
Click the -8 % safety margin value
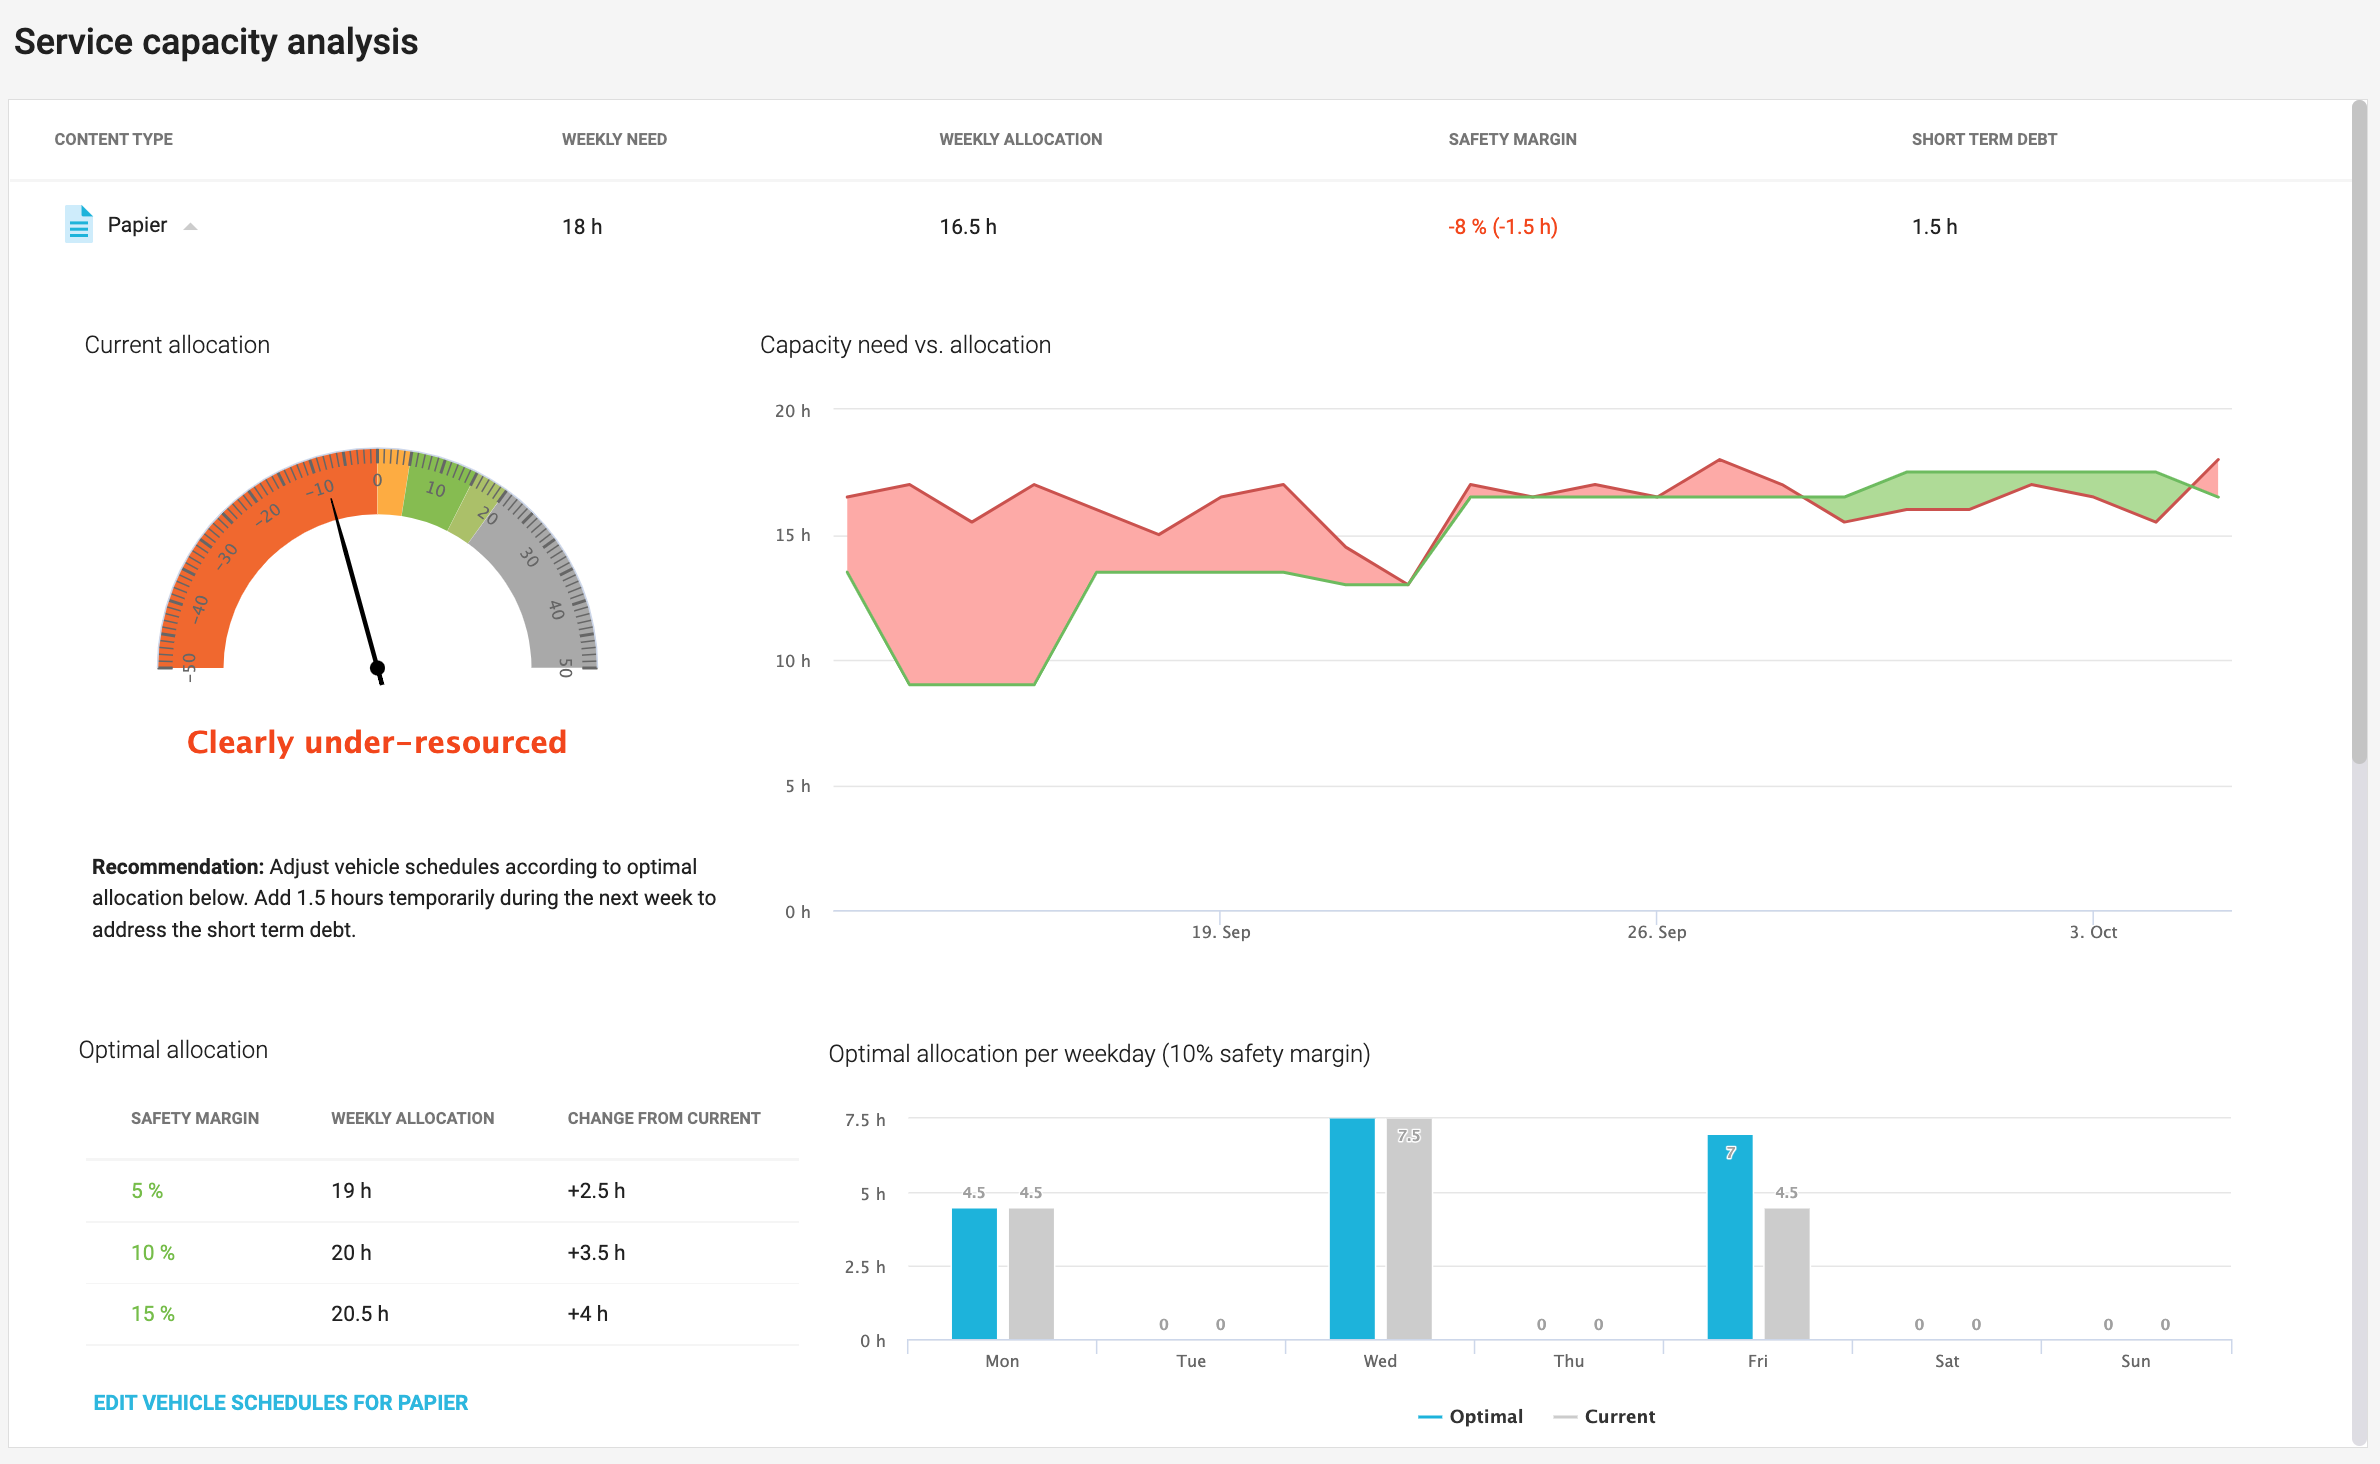point(1502,227)
